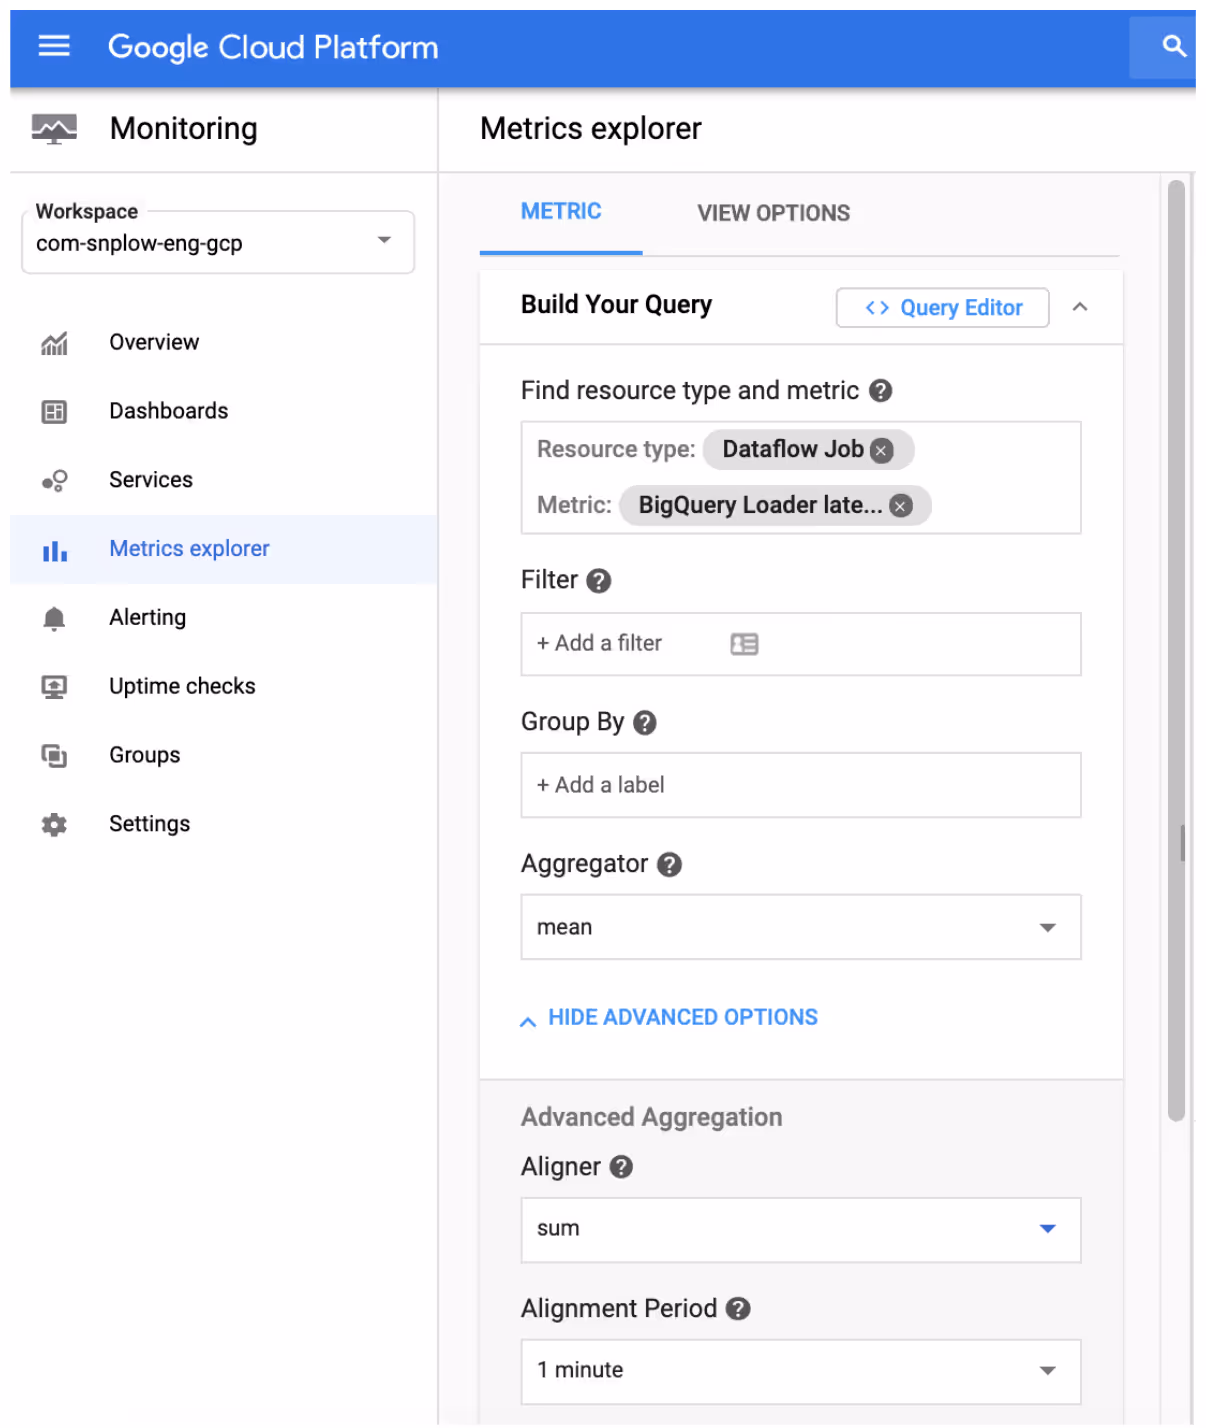Go to Dashboards in sidebar
The image size is (1206, 1428).
pos(223,412)
